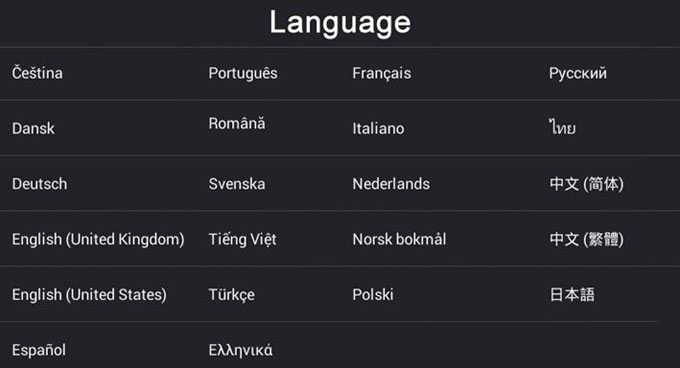Viewport: 680px width, 368px height.
Task: Select Português option
Action: (x=243, y=74)
